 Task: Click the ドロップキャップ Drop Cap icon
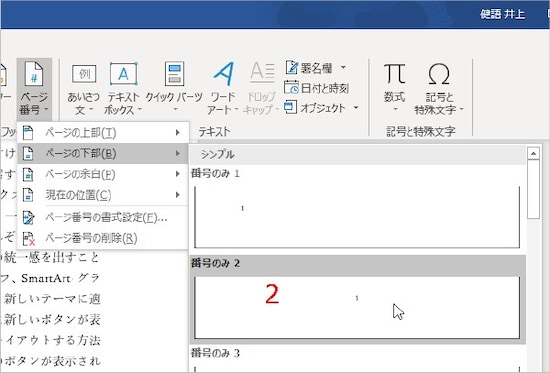click(x=262, y=73)
